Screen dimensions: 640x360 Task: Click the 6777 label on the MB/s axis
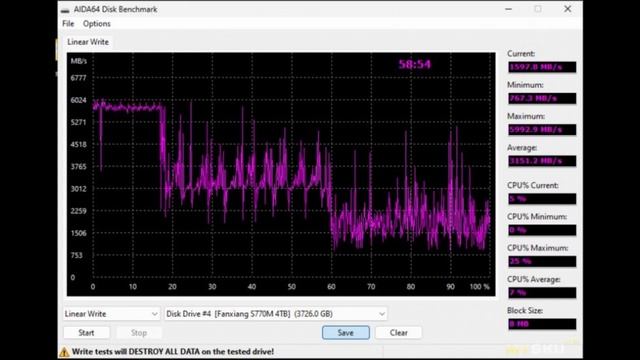(78, 78)
